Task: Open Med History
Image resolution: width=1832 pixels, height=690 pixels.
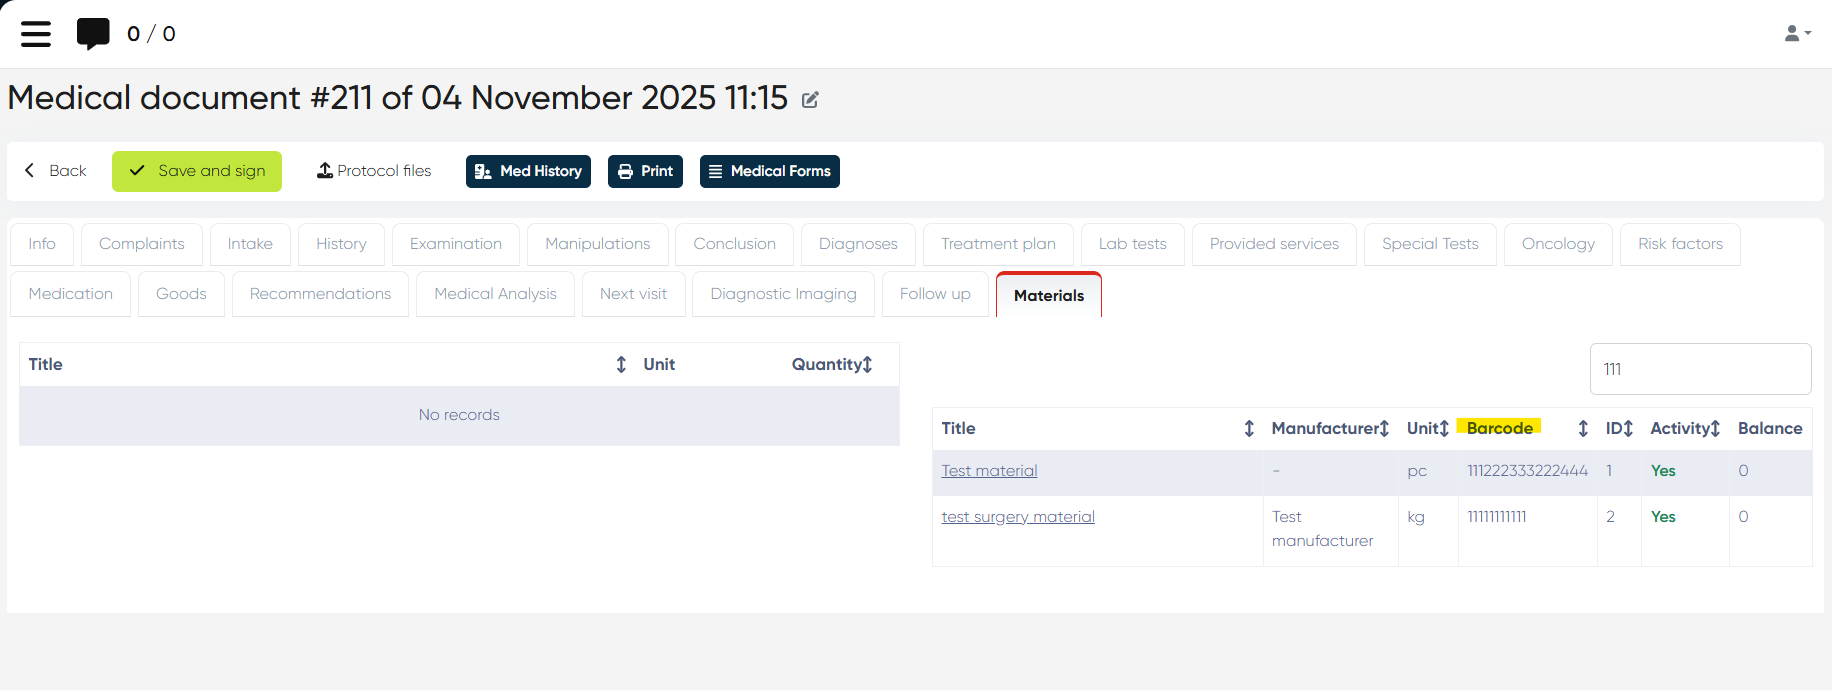Action: pyautogui.click(x=528, y=171)
